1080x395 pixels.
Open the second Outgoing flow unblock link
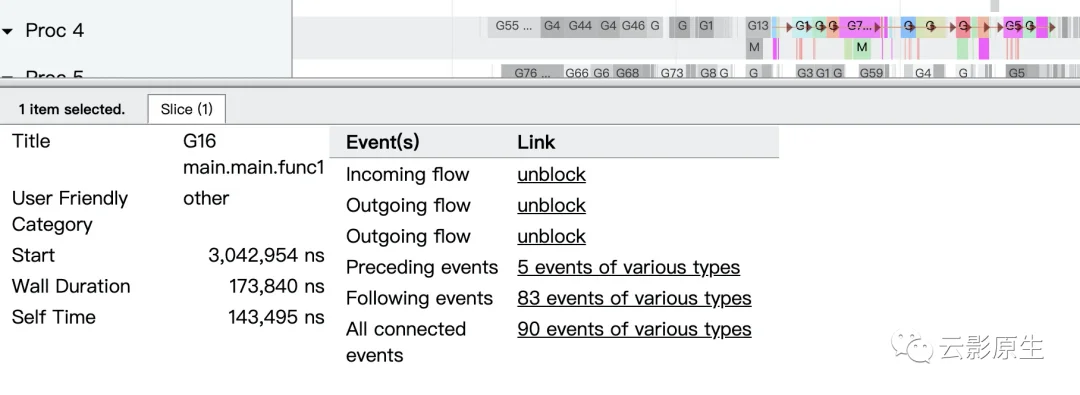click(x=551, y=236)
